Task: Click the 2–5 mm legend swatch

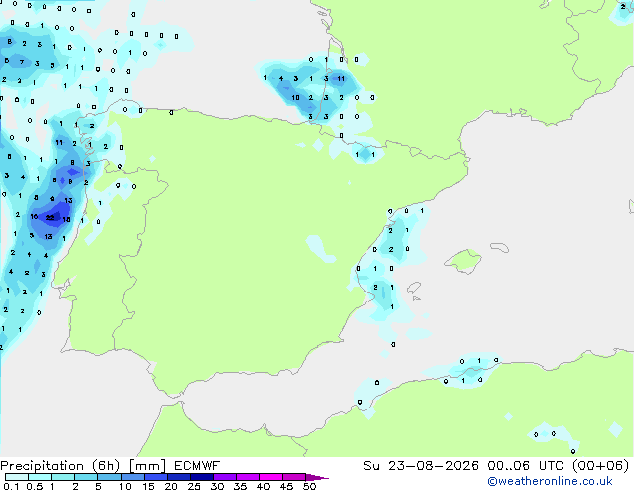Action: pyautogui.click(x=86, y=477)
